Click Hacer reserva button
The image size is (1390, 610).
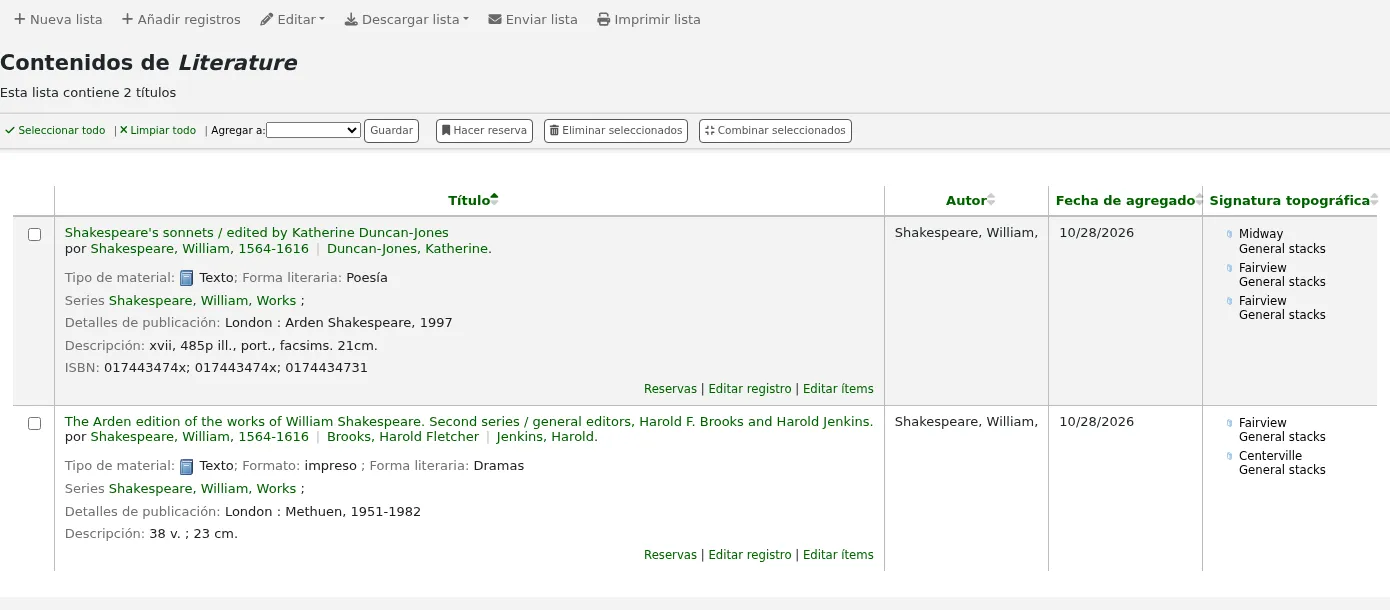point(484,130)
